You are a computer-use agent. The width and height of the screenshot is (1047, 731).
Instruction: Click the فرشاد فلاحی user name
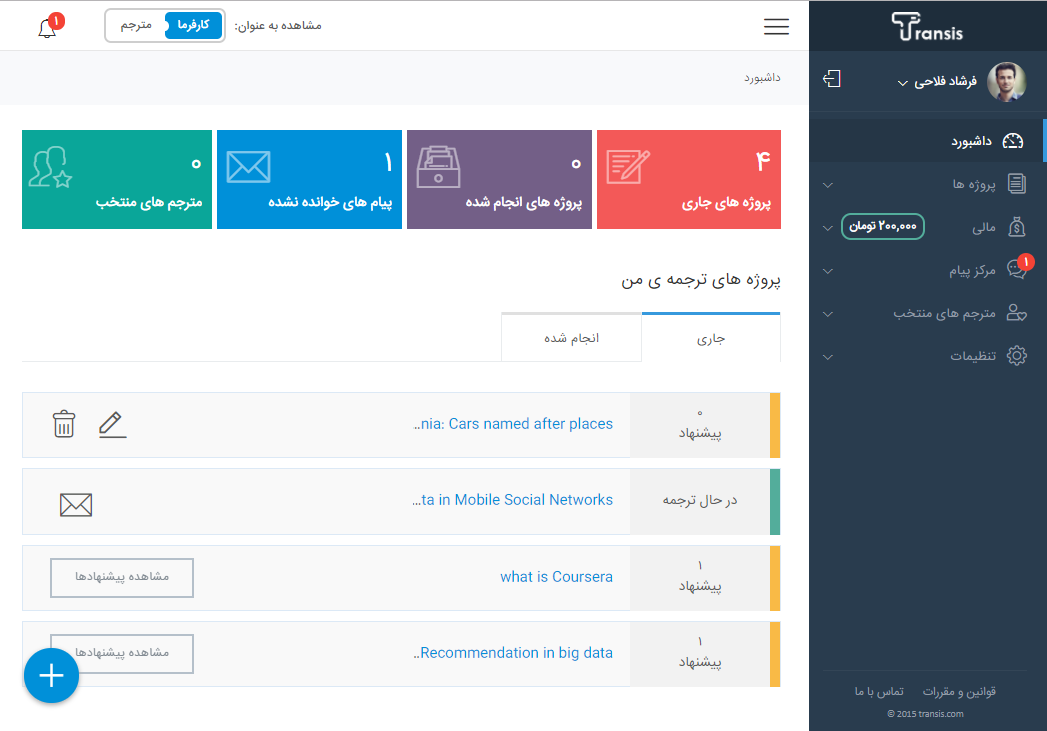tap(945, 81)
